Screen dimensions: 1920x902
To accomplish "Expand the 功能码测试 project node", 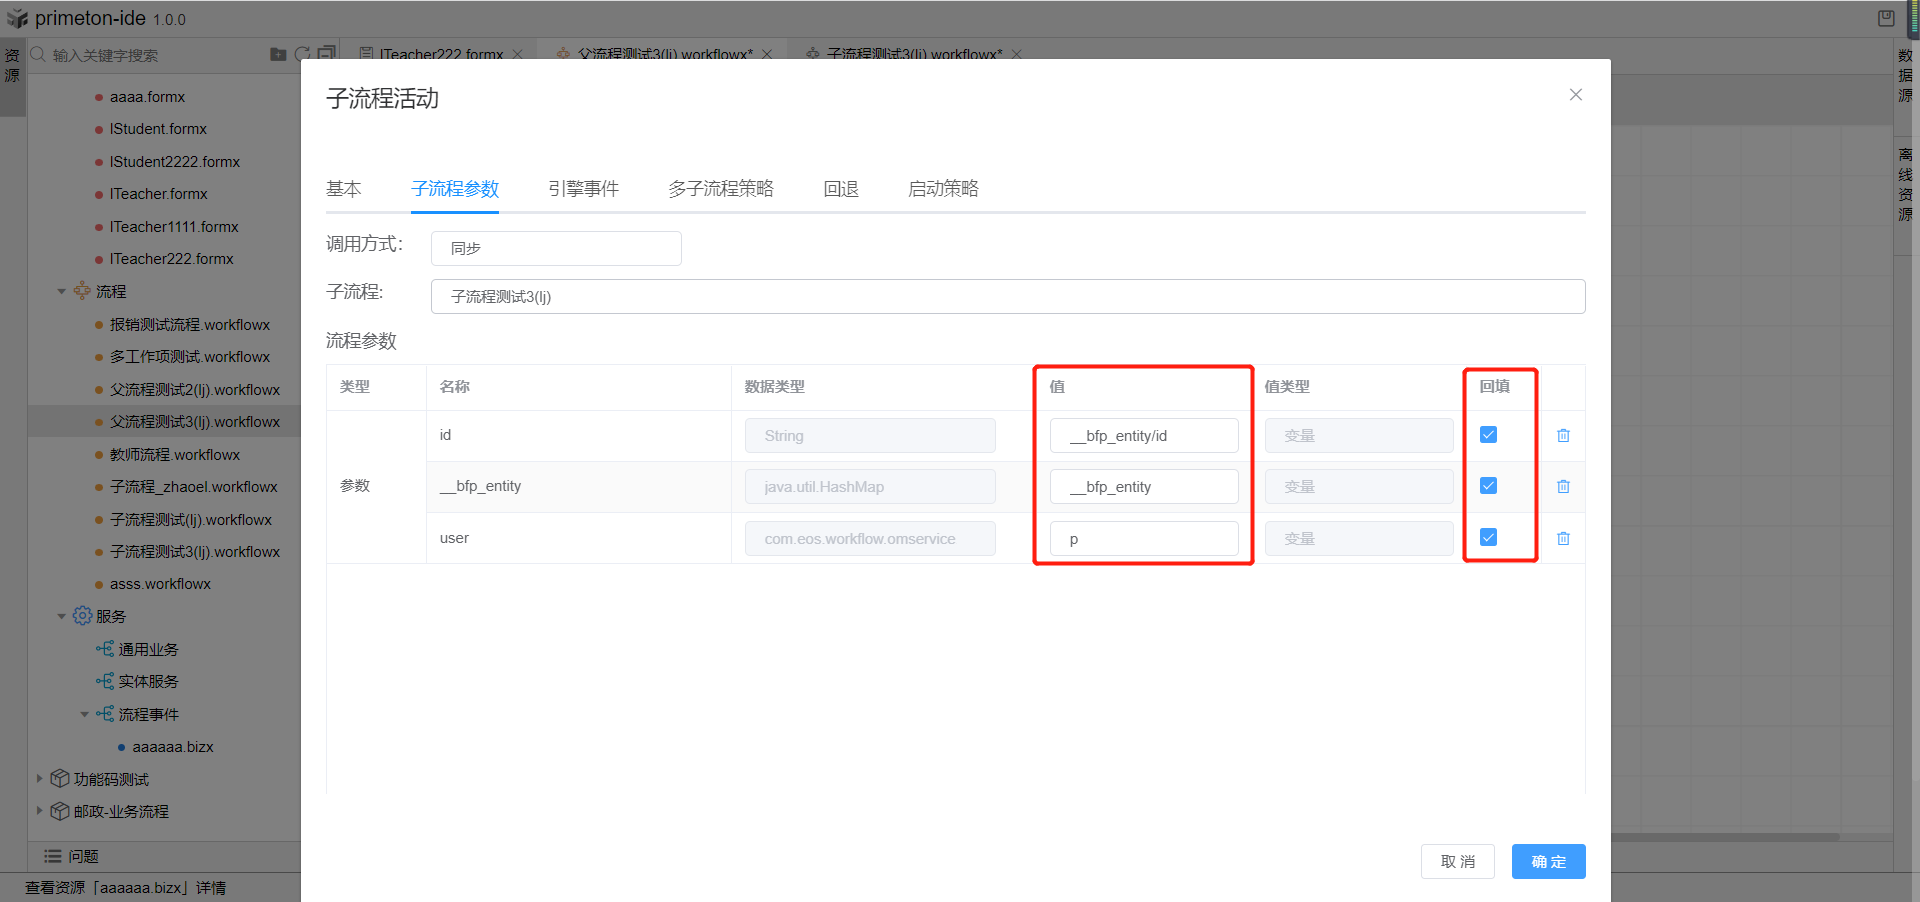I will point(40,779).
